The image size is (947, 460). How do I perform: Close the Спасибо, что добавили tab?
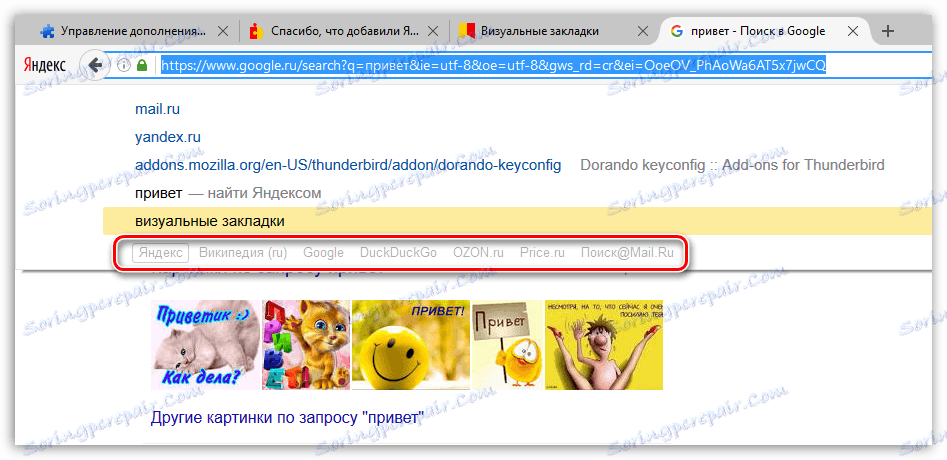(x=434, y=31)
